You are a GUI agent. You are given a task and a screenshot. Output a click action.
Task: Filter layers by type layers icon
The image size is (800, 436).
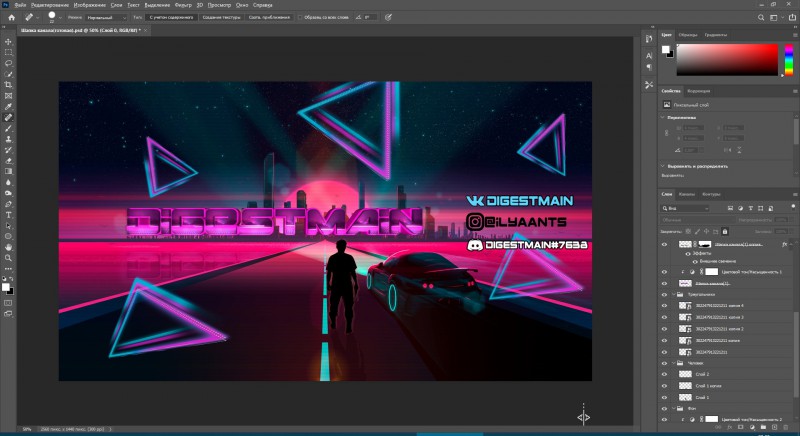click(x=751, y=208)
